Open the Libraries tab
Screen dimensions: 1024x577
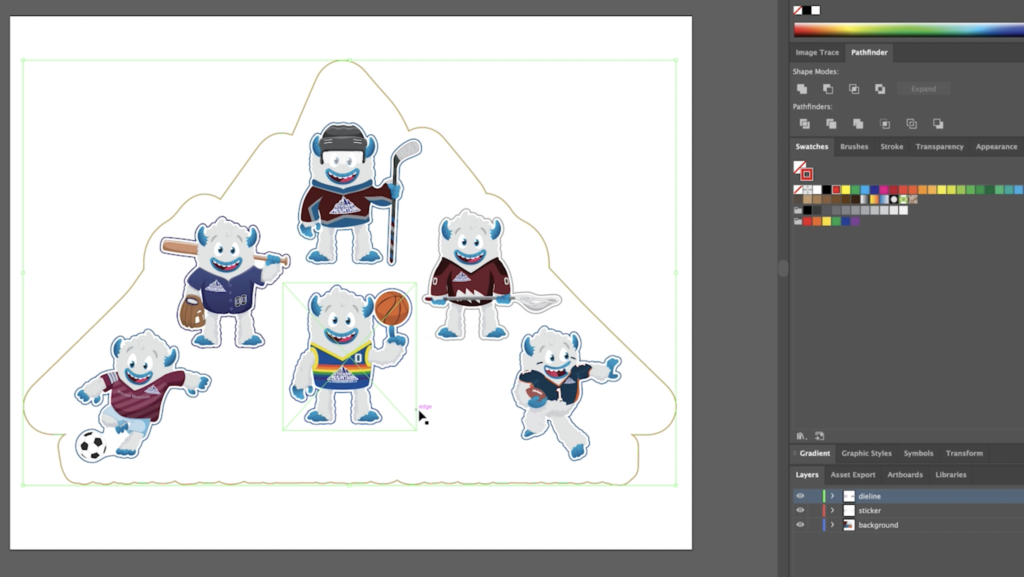950,475
